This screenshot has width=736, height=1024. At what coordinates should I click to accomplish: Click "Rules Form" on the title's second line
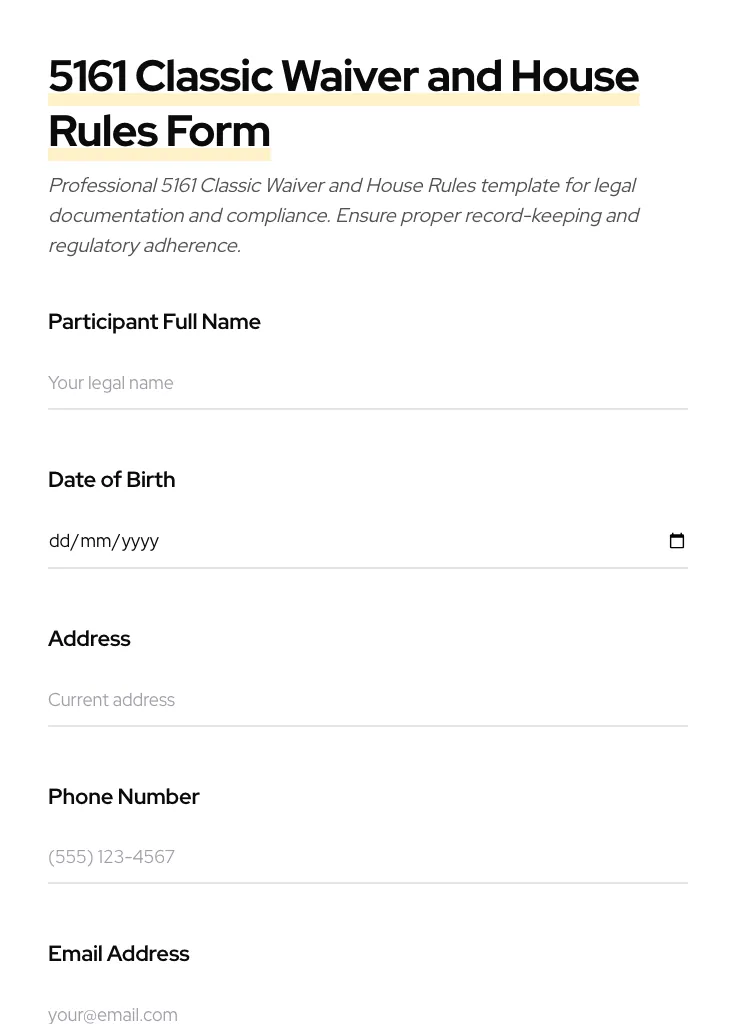click(x=159, y=132)
